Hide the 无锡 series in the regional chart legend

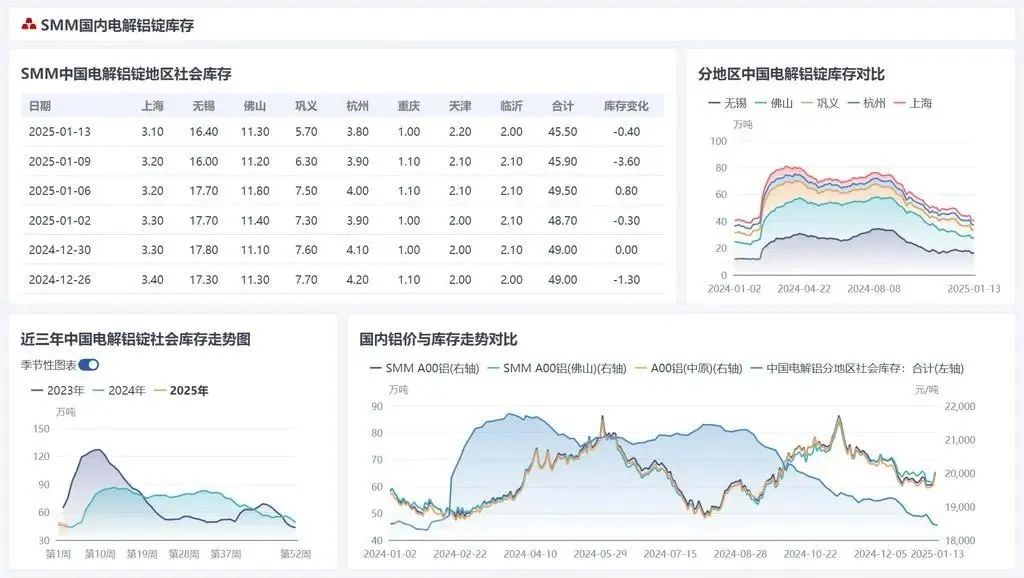click(x=728, y=103)
